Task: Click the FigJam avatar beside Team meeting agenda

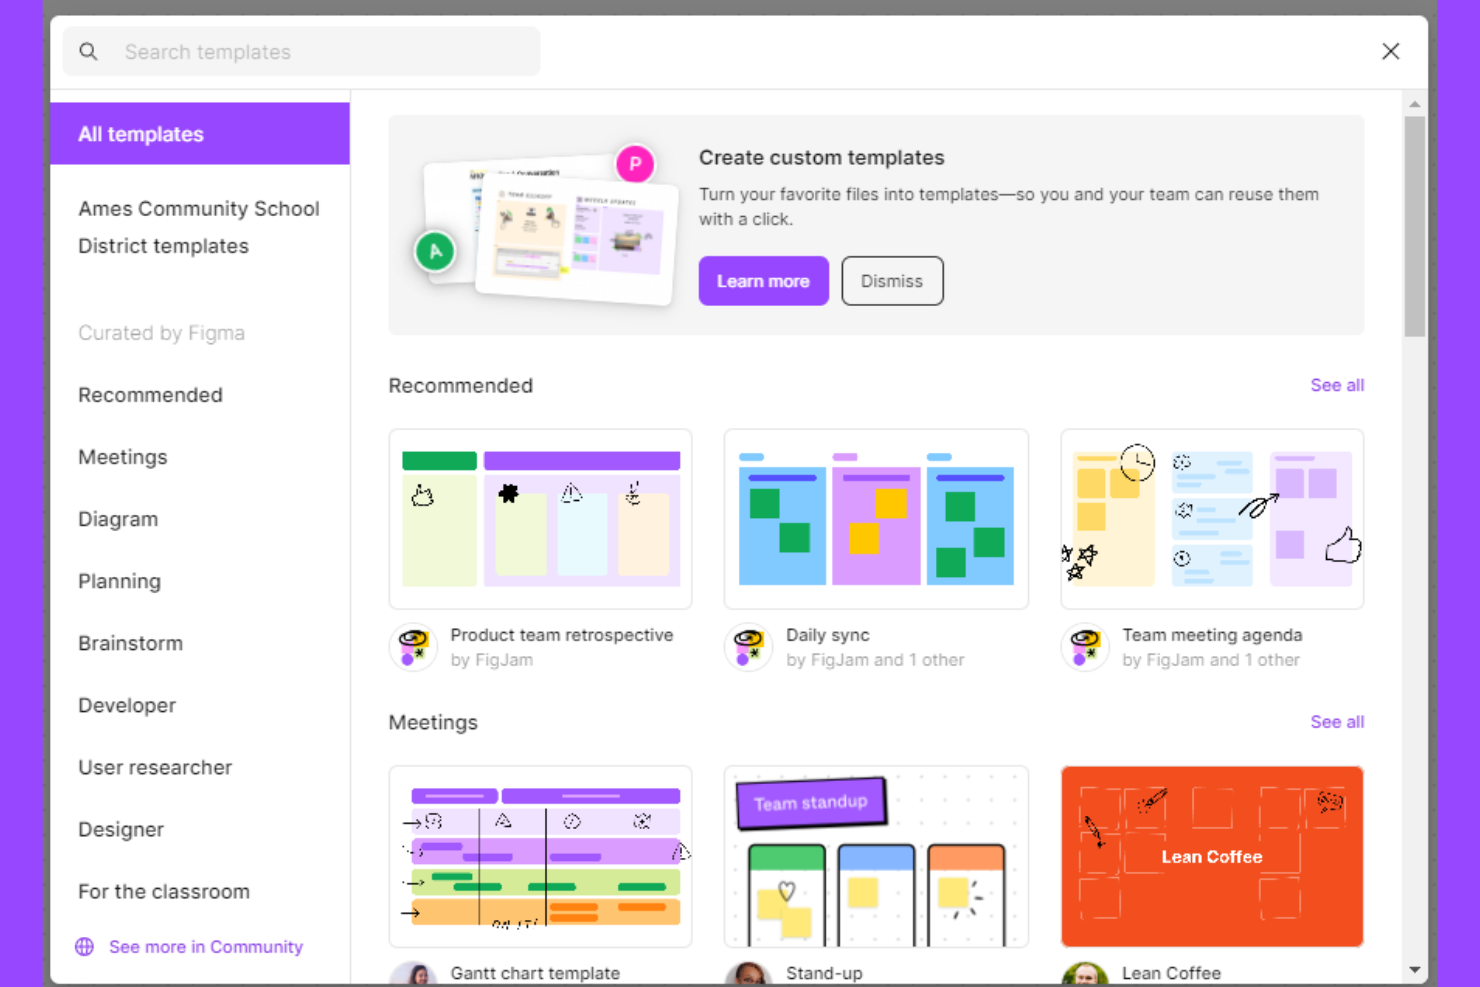Action: (1085, 646)
